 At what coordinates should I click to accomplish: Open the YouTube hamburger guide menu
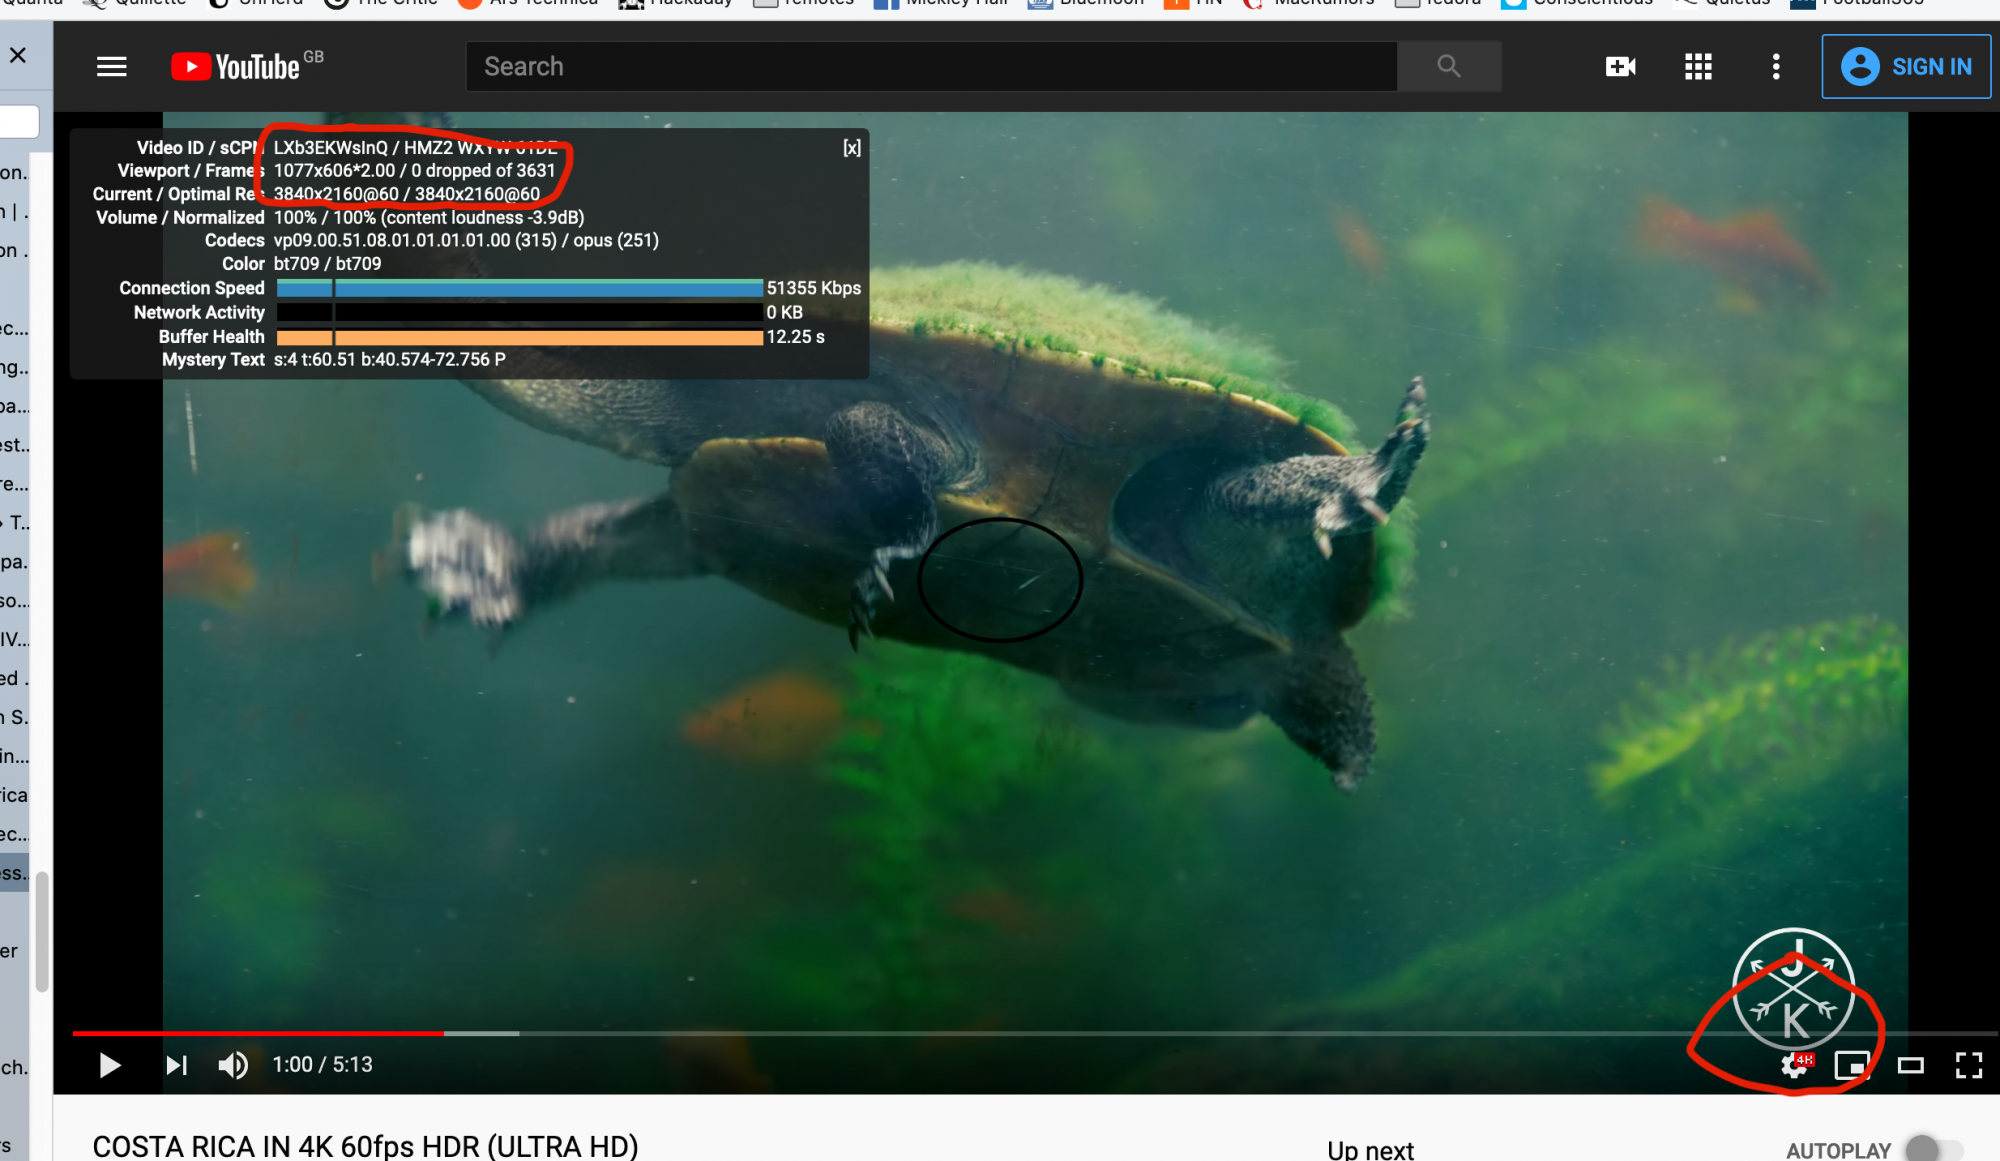click(x=111, y=67)
